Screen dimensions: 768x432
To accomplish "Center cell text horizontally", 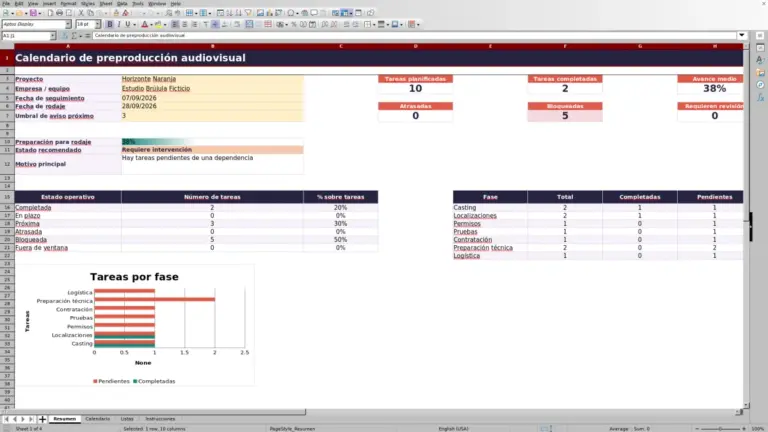I will [x=185, y=24].
